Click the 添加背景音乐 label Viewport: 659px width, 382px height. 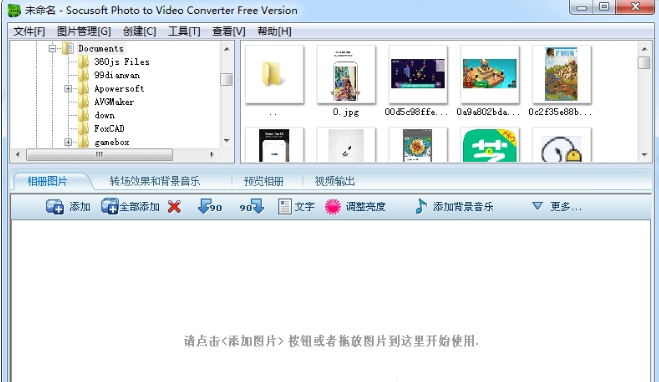pyautogui.click(x=463, y=207)
